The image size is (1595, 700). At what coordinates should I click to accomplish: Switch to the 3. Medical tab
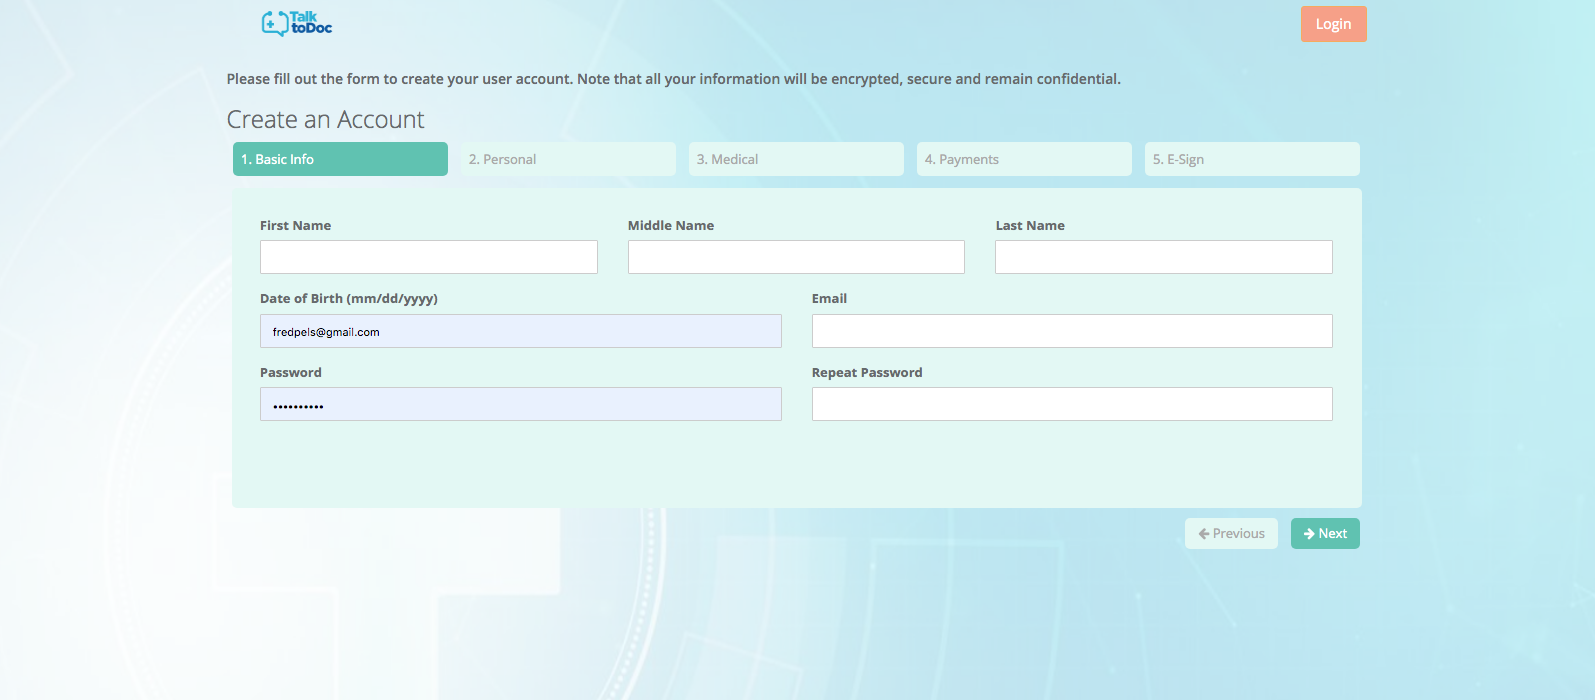pyautogui.click(x=796, y=159)
